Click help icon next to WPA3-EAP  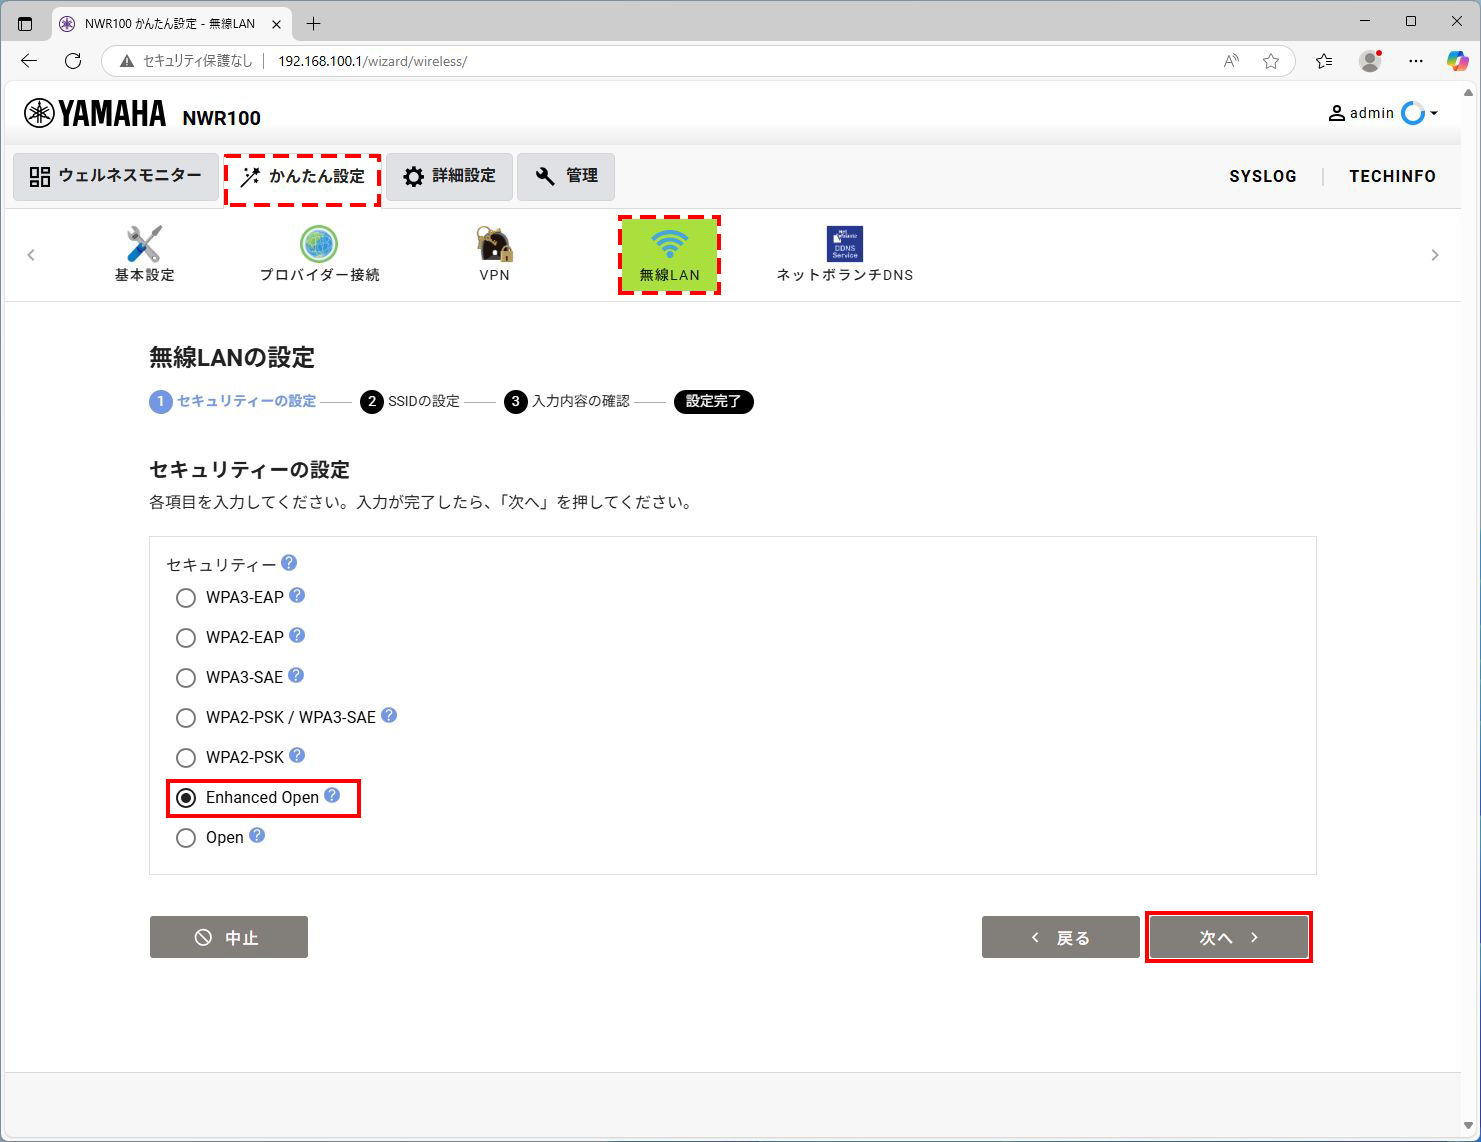click(x=297, y=596)
